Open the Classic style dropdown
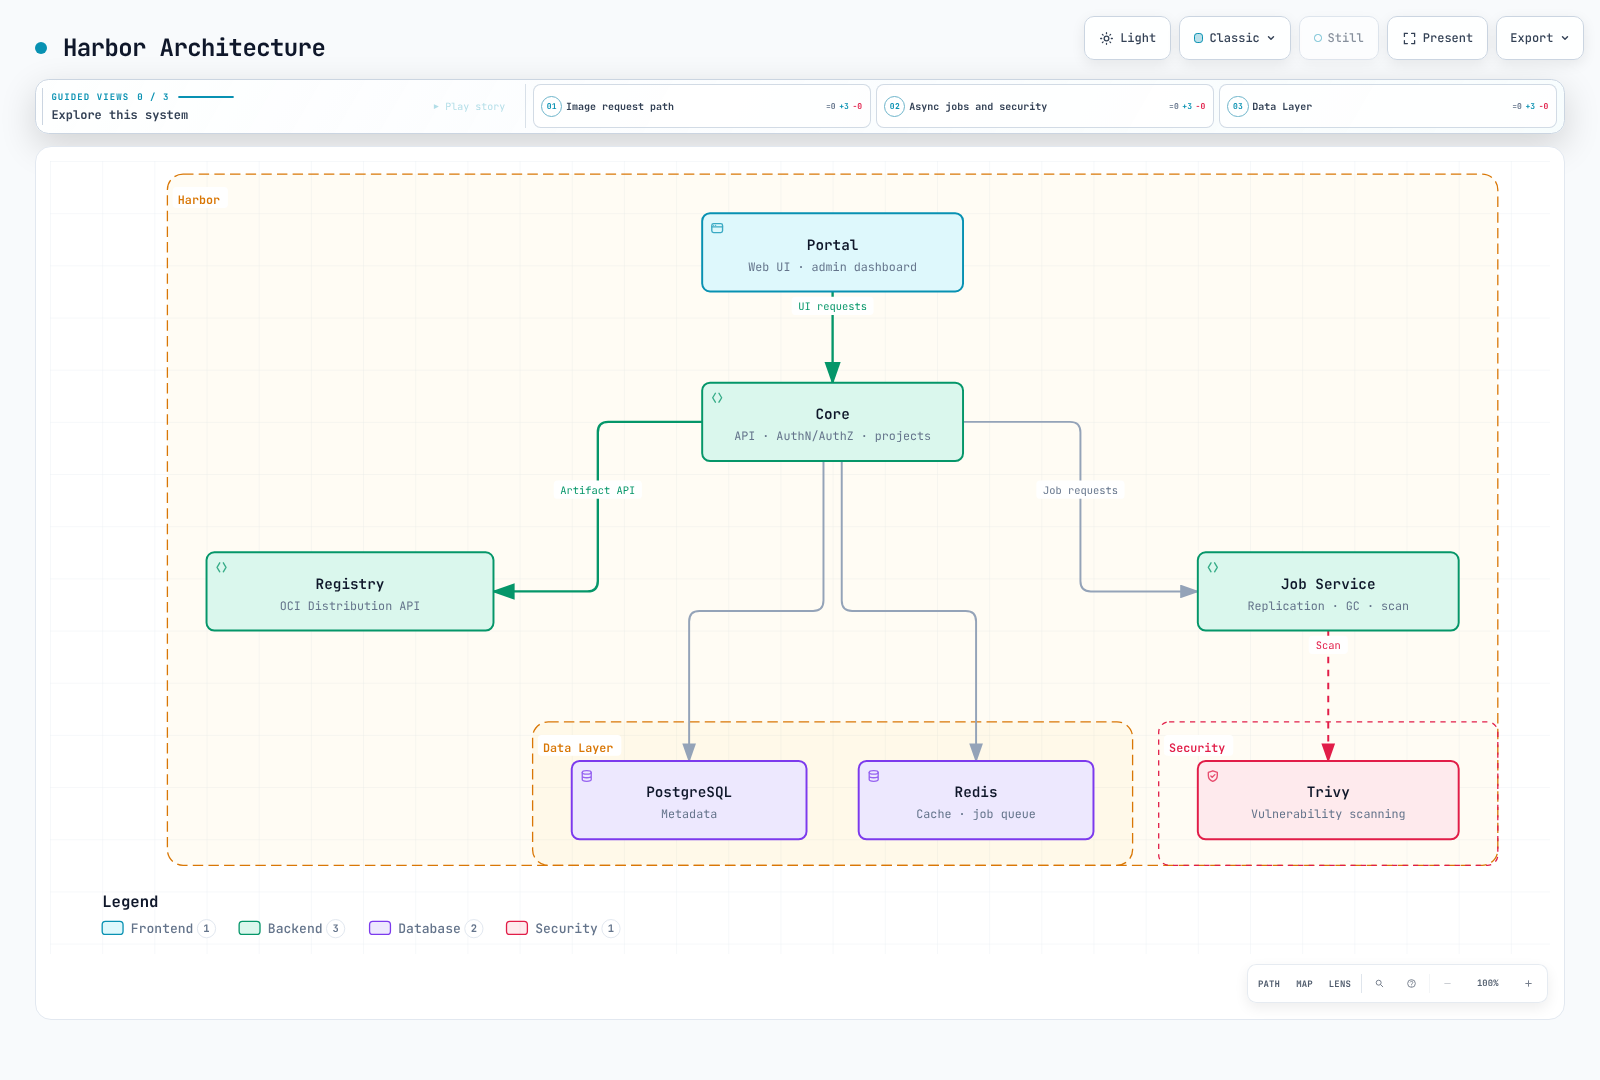Viewport: 1600px width, 1080px height. 1235,38
